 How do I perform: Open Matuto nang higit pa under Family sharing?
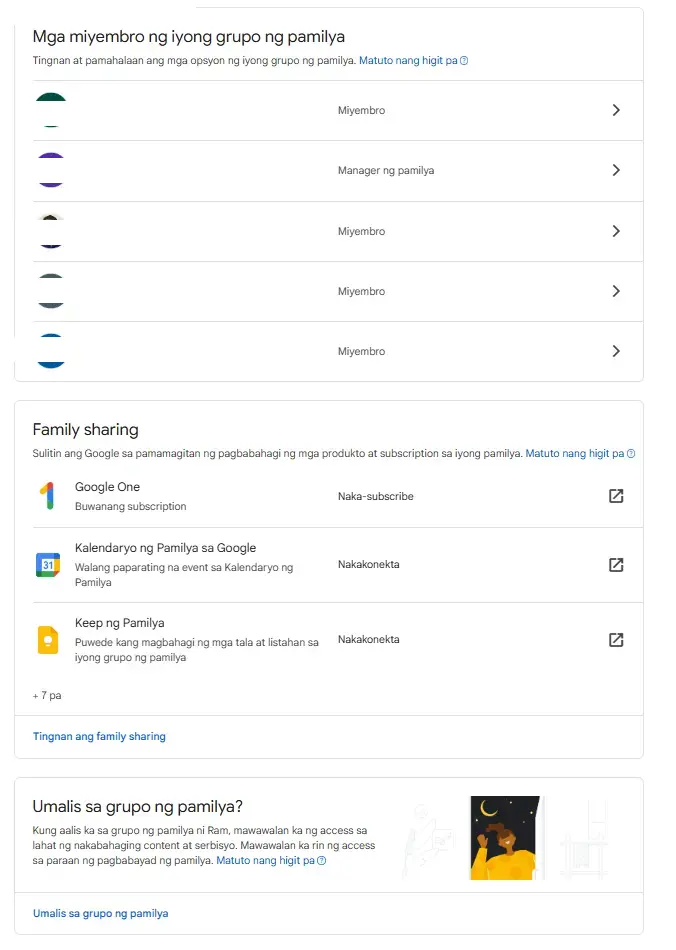click(574, 453)
